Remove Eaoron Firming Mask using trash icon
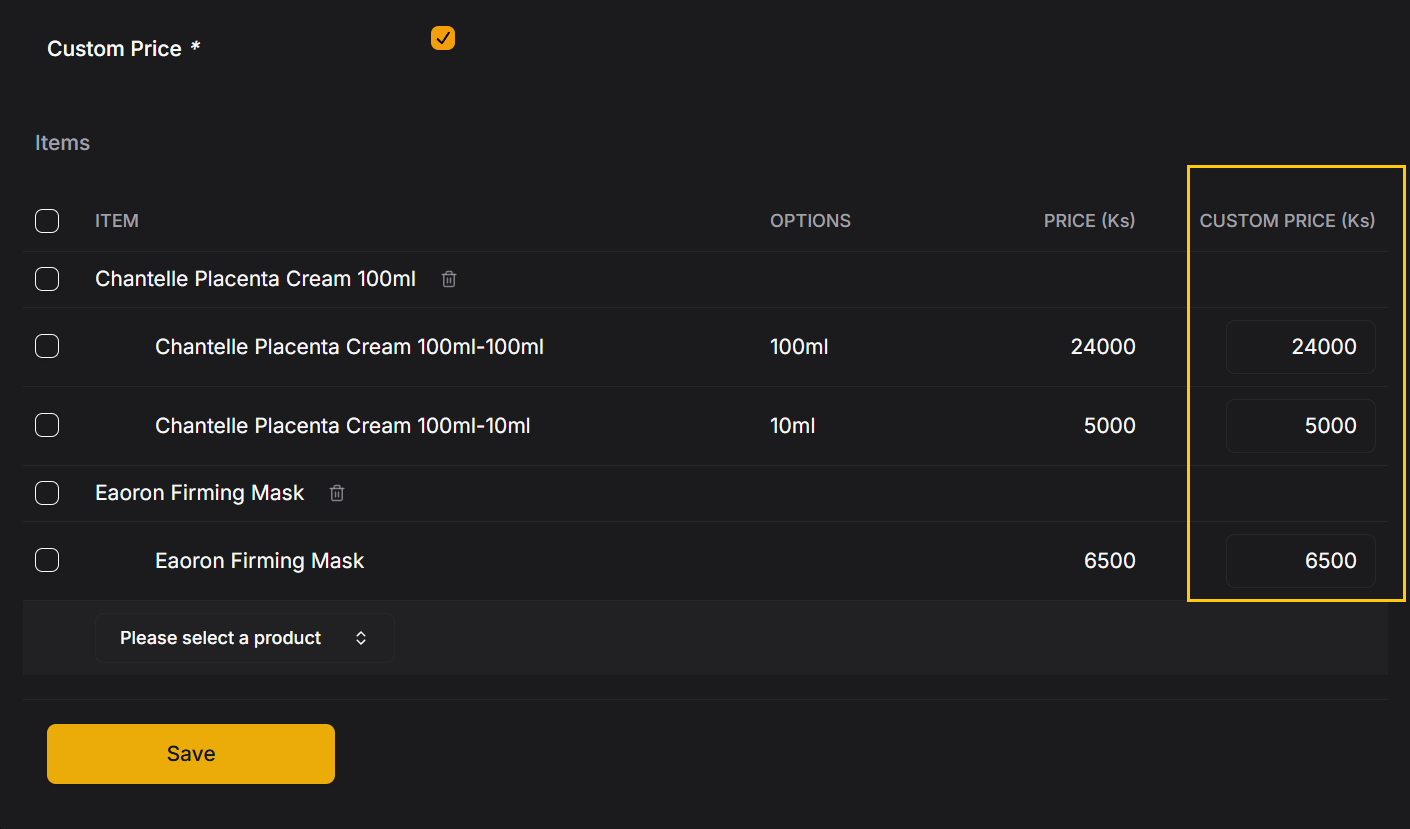 coord(337,493)
